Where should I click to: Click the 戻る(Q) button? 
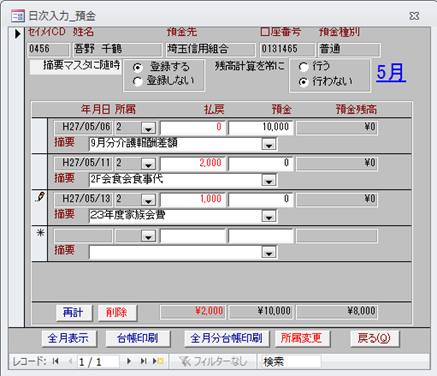pyautogui.click(x=374, y=339)
